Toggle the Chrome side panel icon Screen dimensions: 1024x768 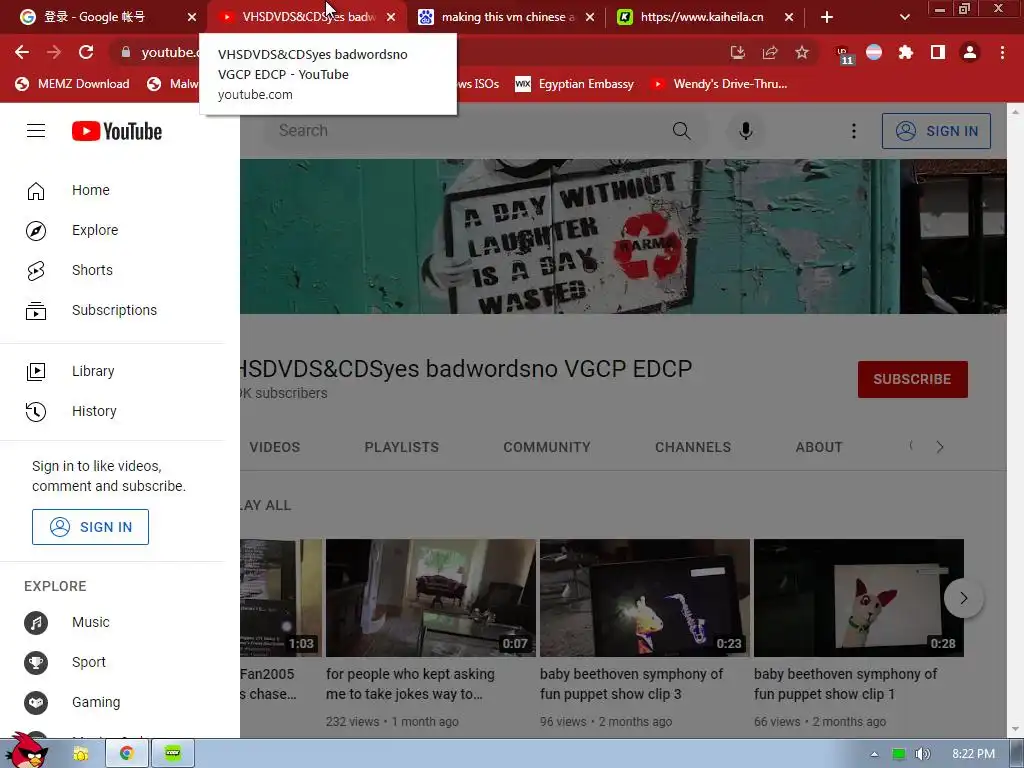coord(938,52)
